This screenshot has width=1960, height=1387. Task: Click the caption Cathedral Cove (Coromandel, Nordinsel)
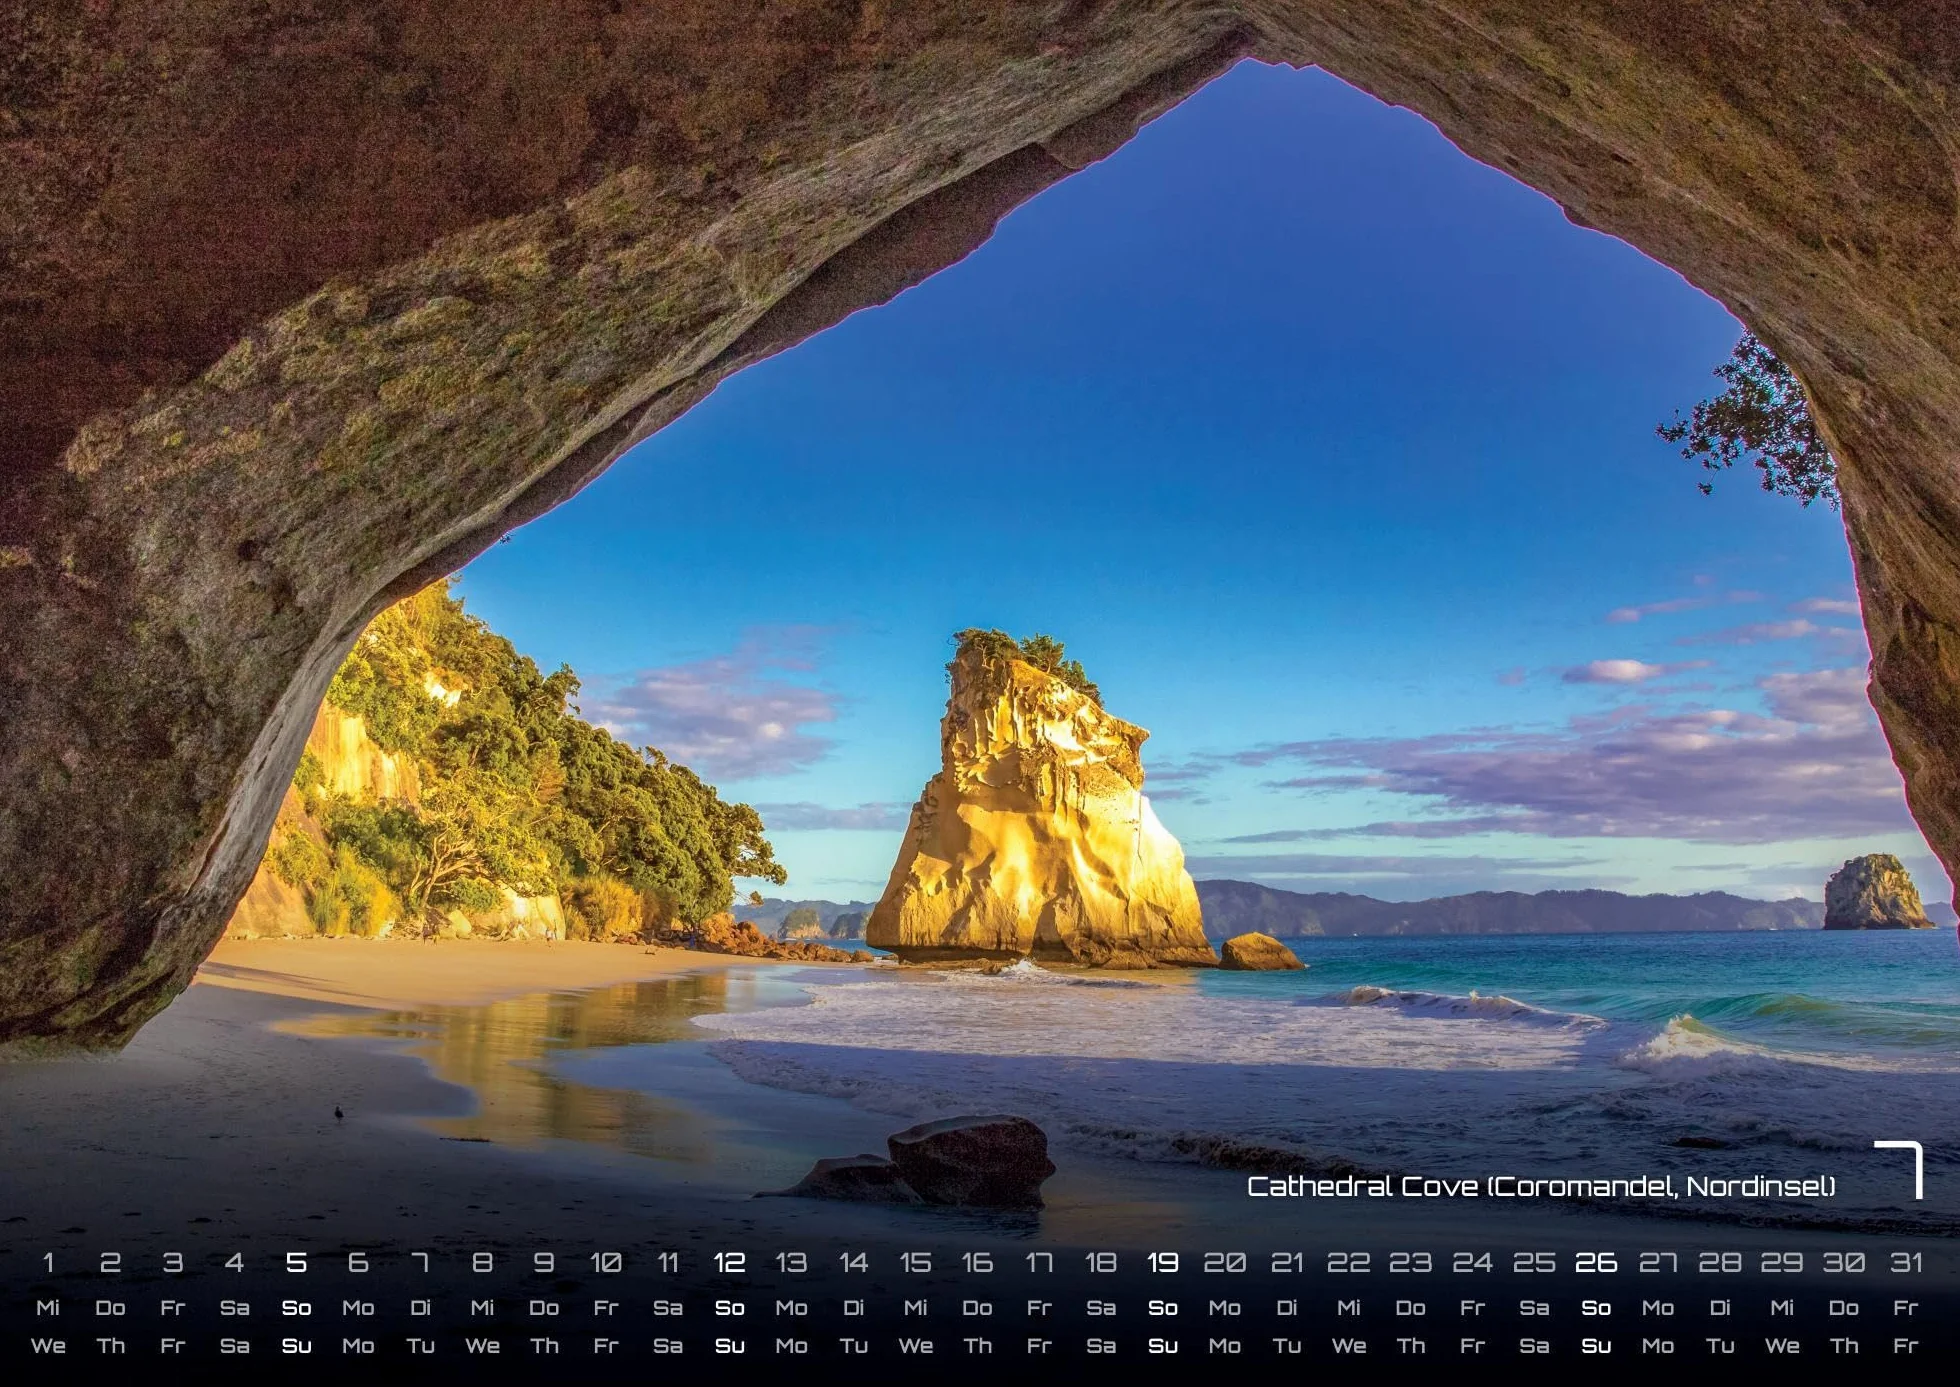[1541, 1187]
